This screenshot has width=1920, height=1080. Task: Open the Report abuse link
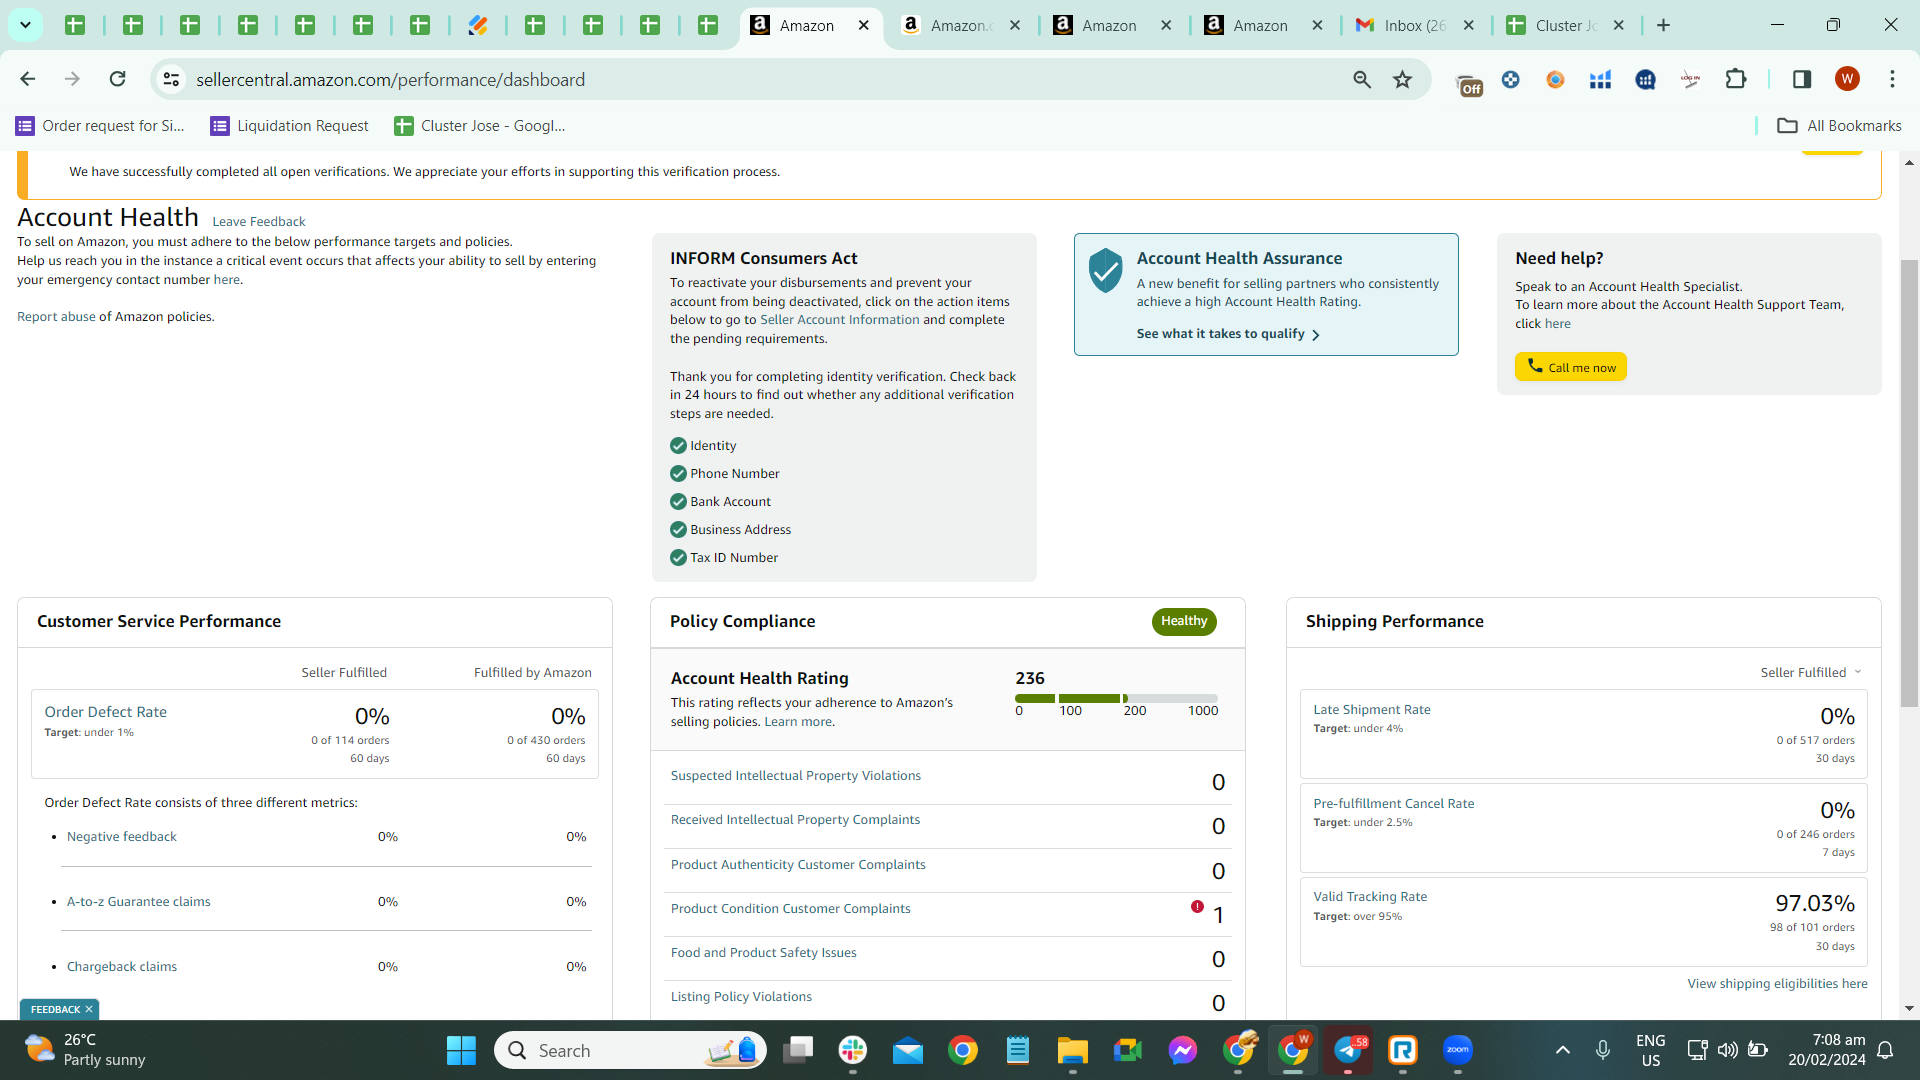[56, 317]
